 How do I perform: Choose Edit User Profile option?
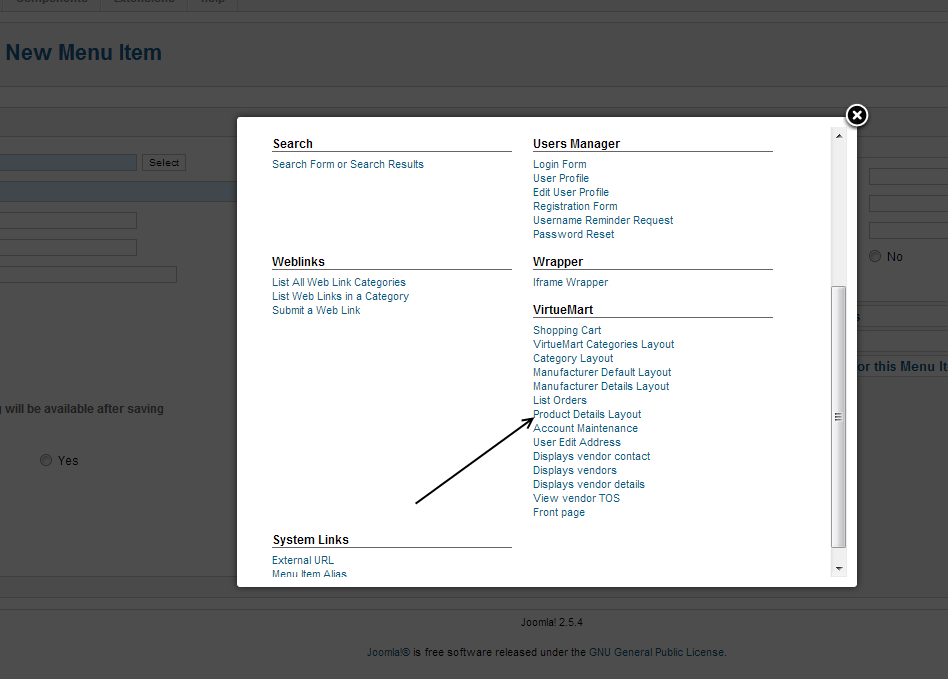pyautogui.click(x=571, y=192)
